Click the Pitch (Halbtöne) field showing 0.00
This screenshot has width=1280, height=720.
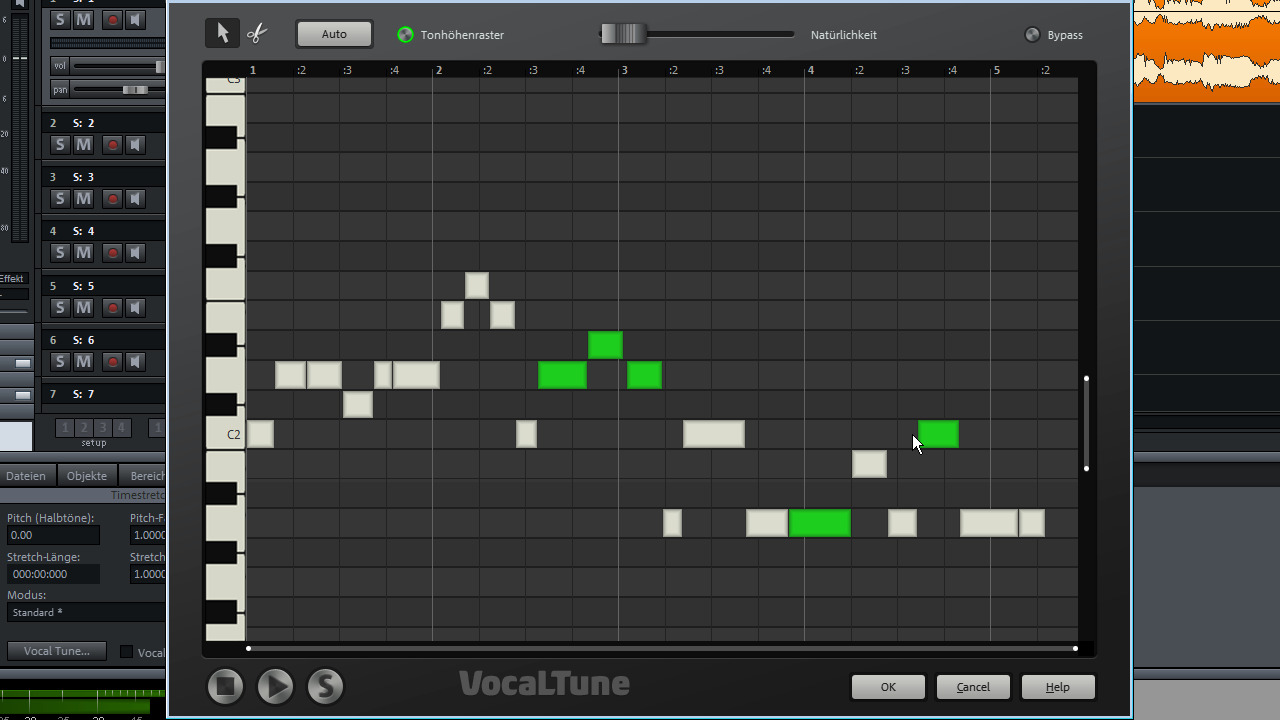tap(54, 535)
